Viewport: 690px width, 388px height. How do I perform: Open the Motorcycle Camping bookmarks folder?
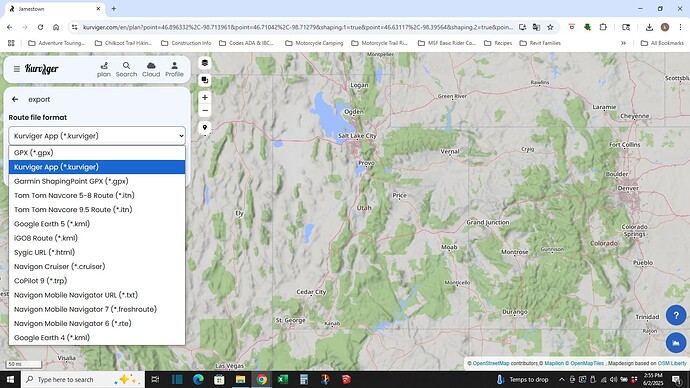coord(314,43)
